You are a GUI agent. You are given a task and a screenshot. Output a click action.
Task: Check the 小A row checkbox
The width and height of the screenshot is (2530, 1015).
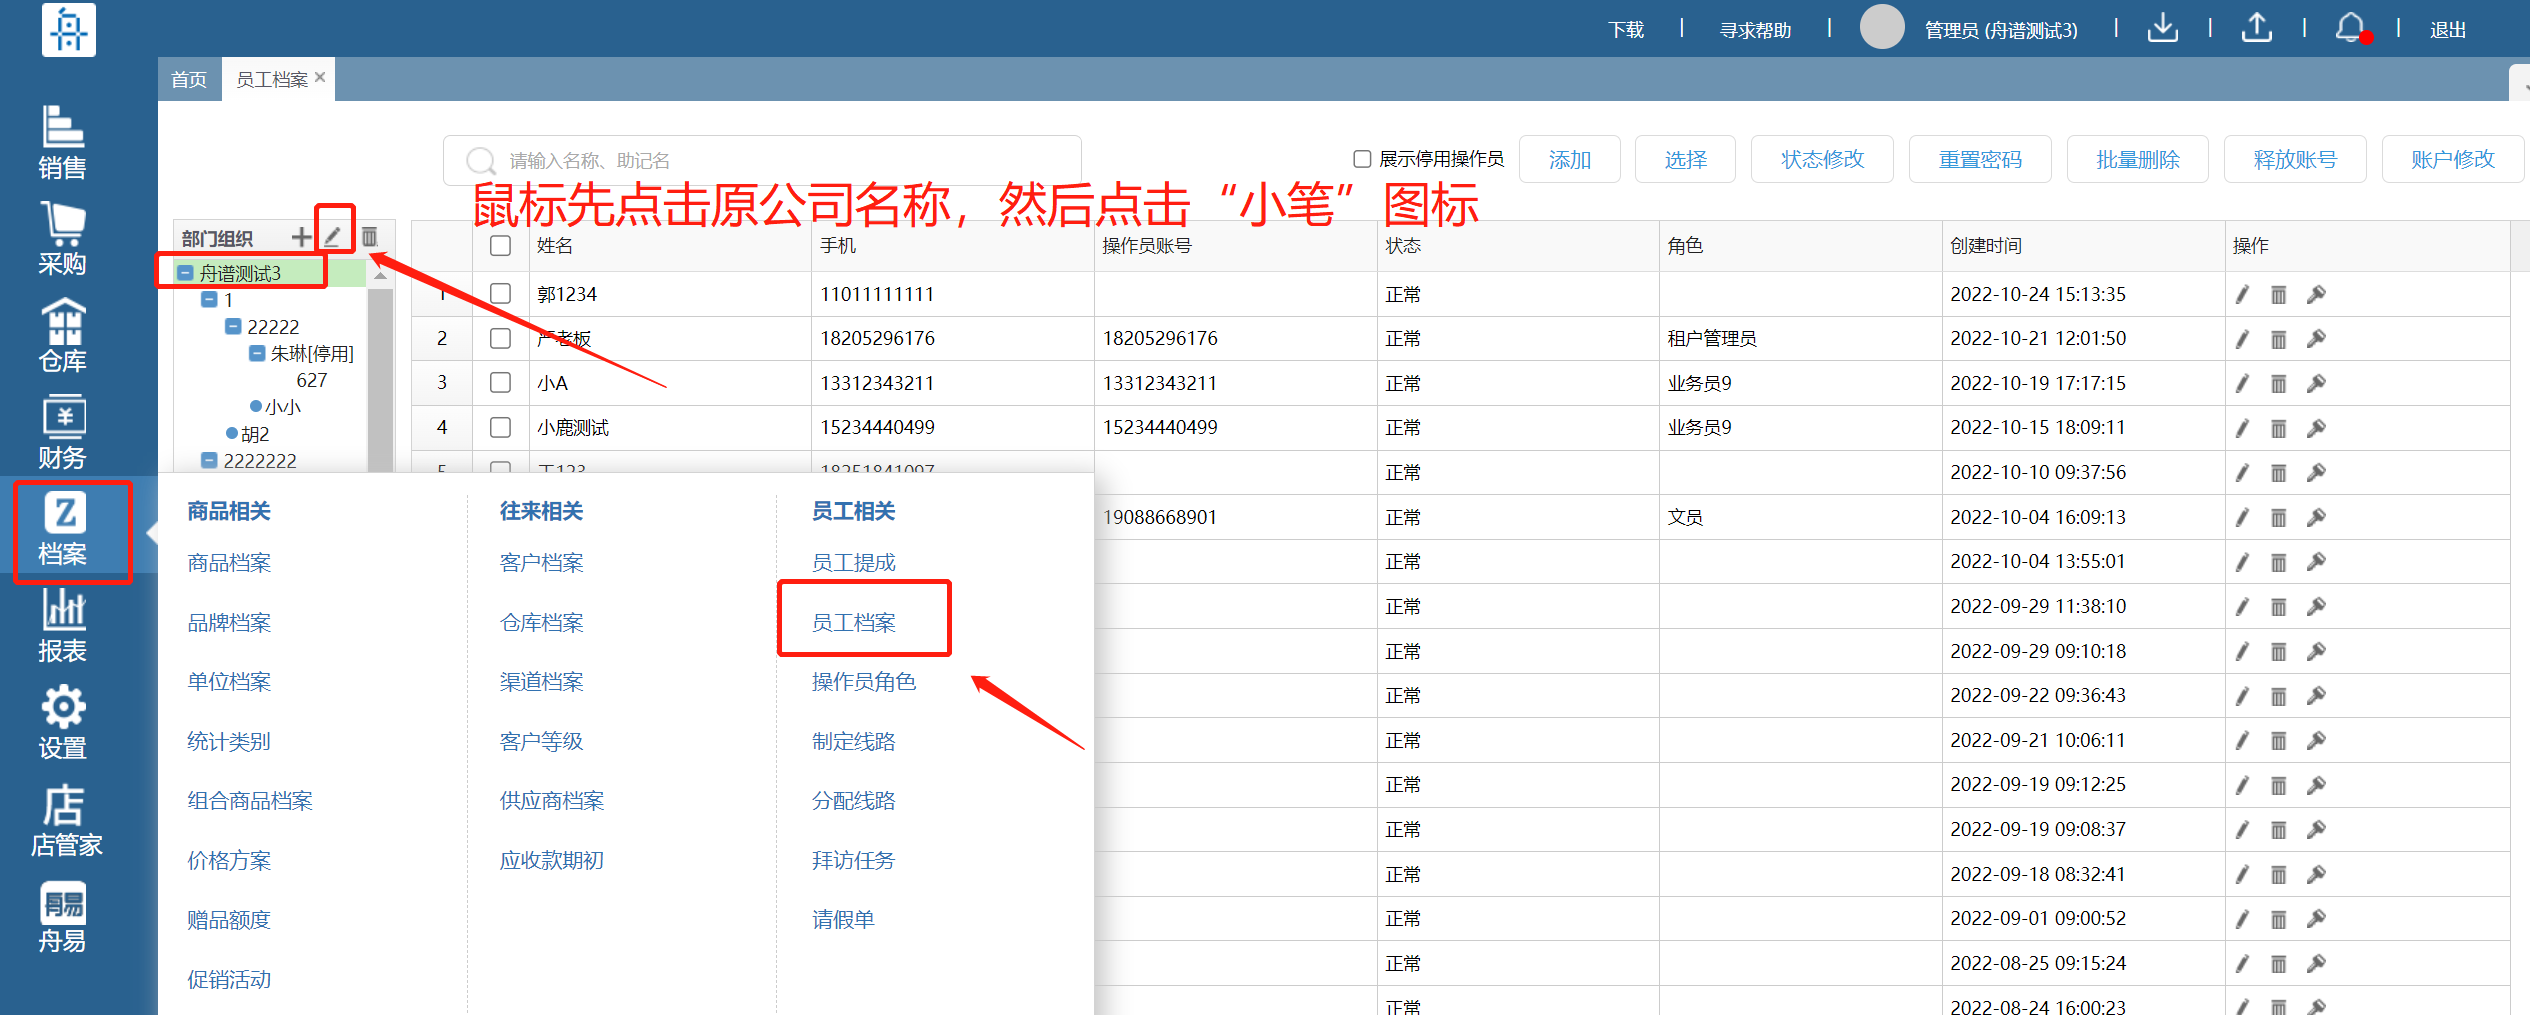501,383
